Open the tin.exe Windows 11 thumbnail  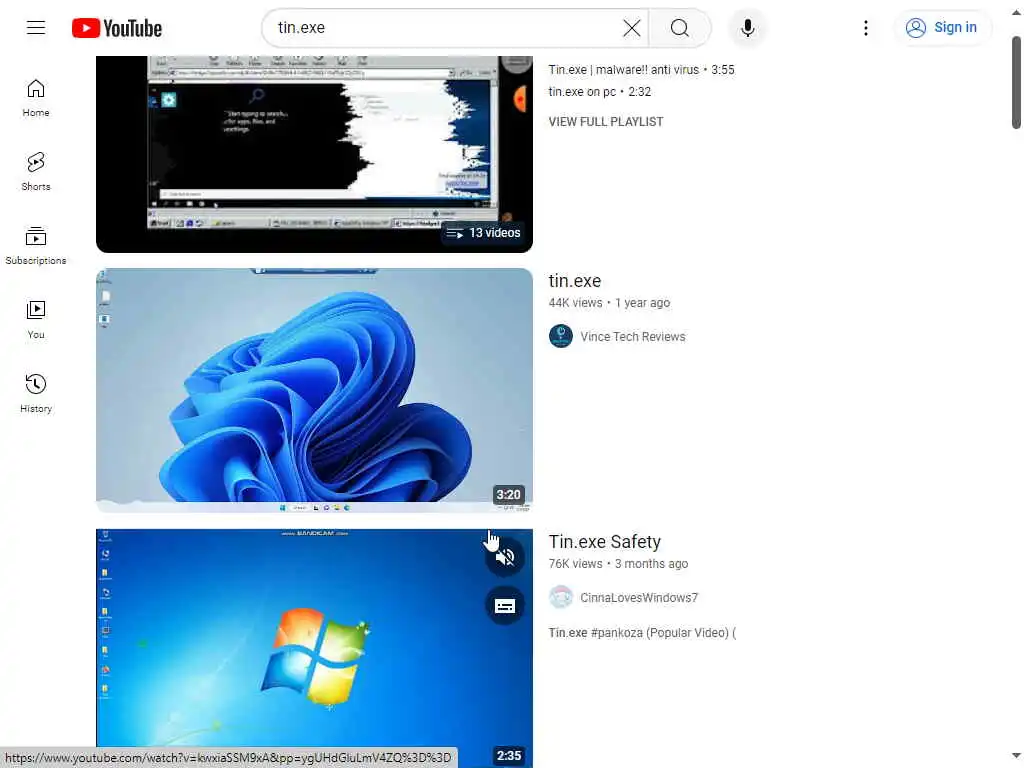314,390
